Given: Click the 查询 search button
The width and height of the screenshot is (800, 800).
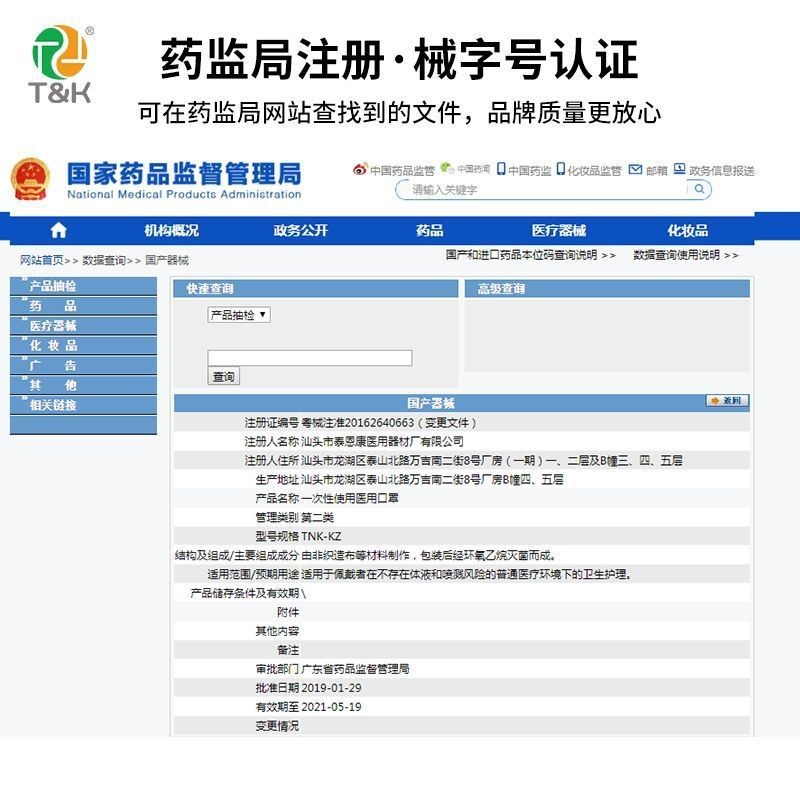Looking at the screenshot, I should tap(223, 377).
